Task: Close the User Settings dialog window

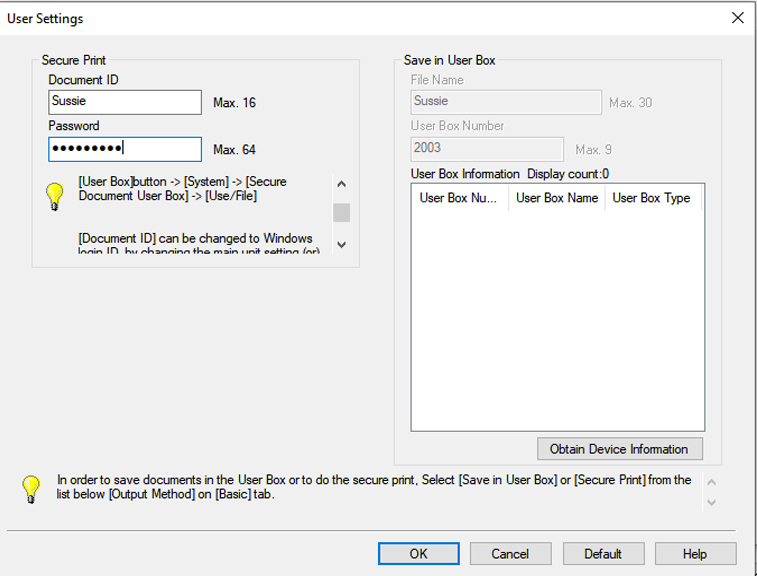Action: (737, 18)
